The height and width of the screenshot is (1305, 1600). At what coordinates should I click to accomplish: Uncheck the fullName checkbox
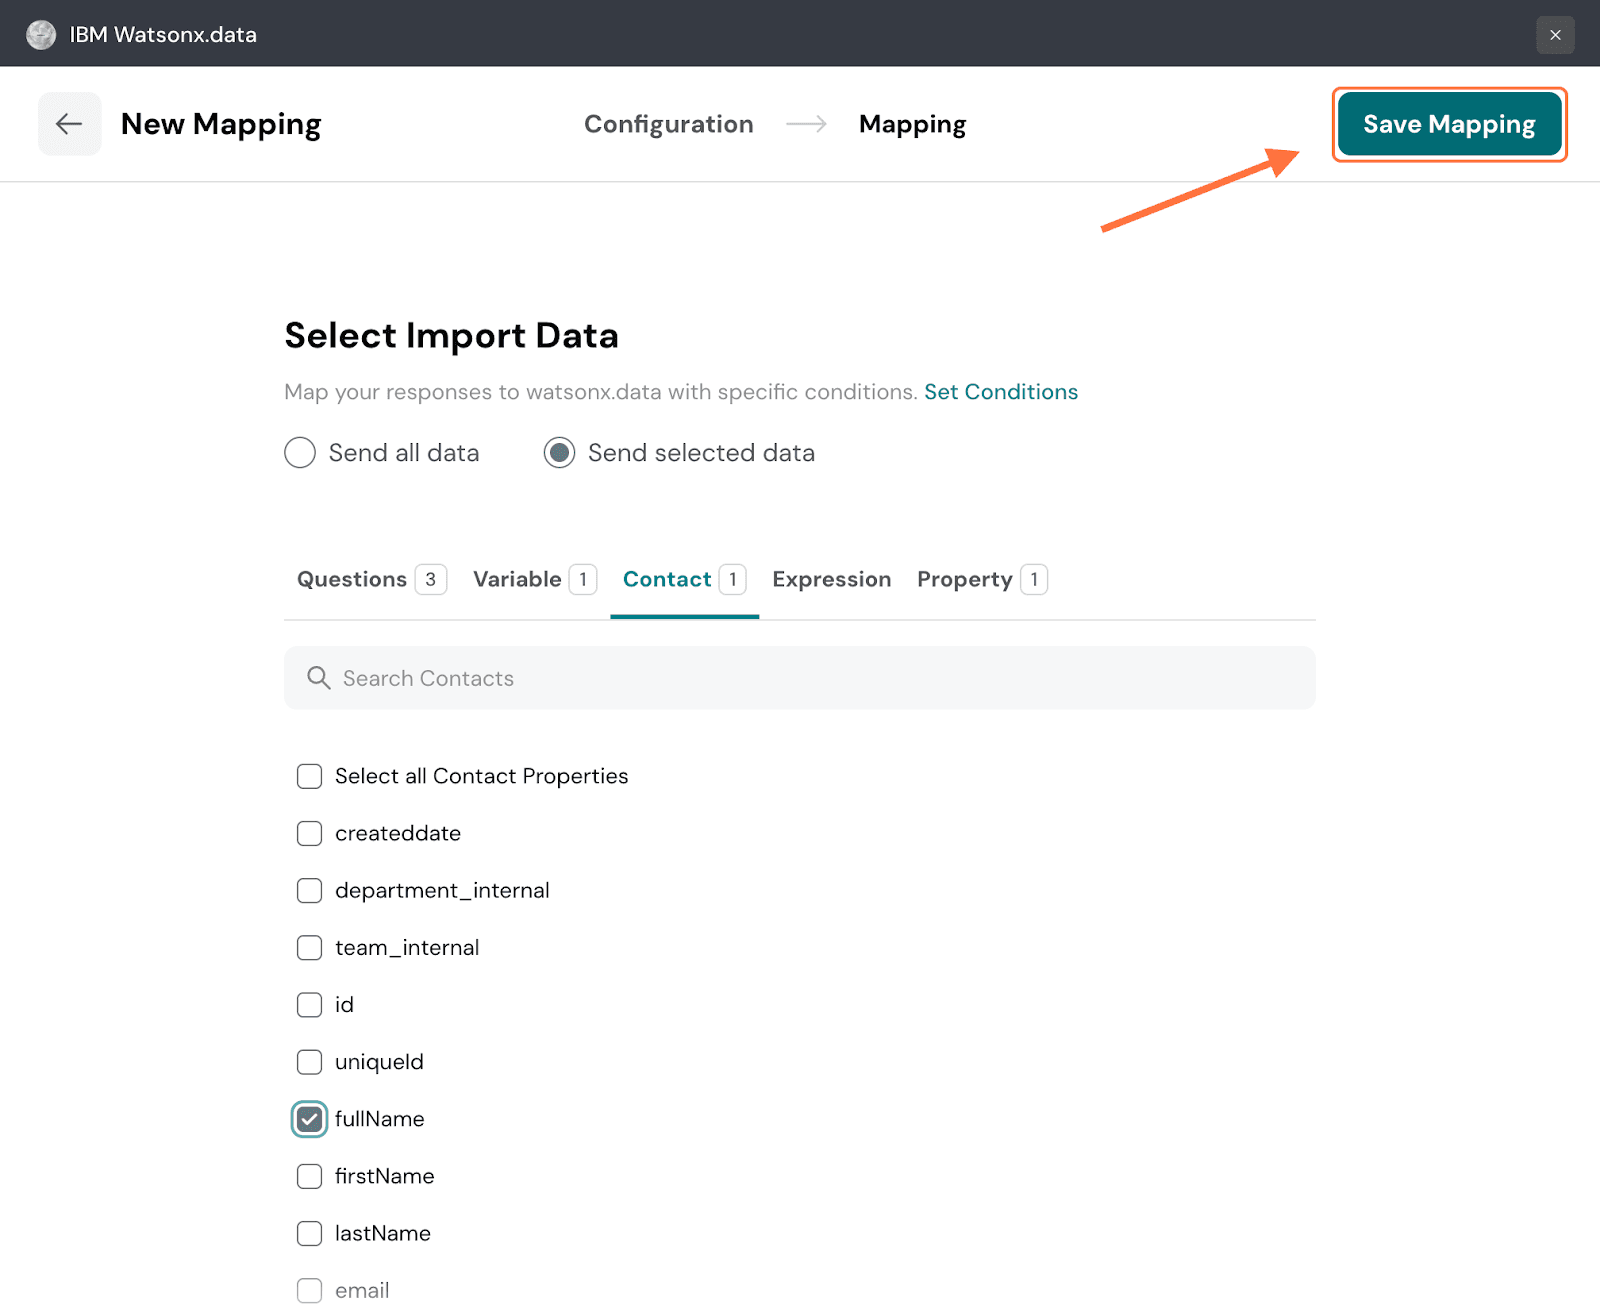(310, 1119)
